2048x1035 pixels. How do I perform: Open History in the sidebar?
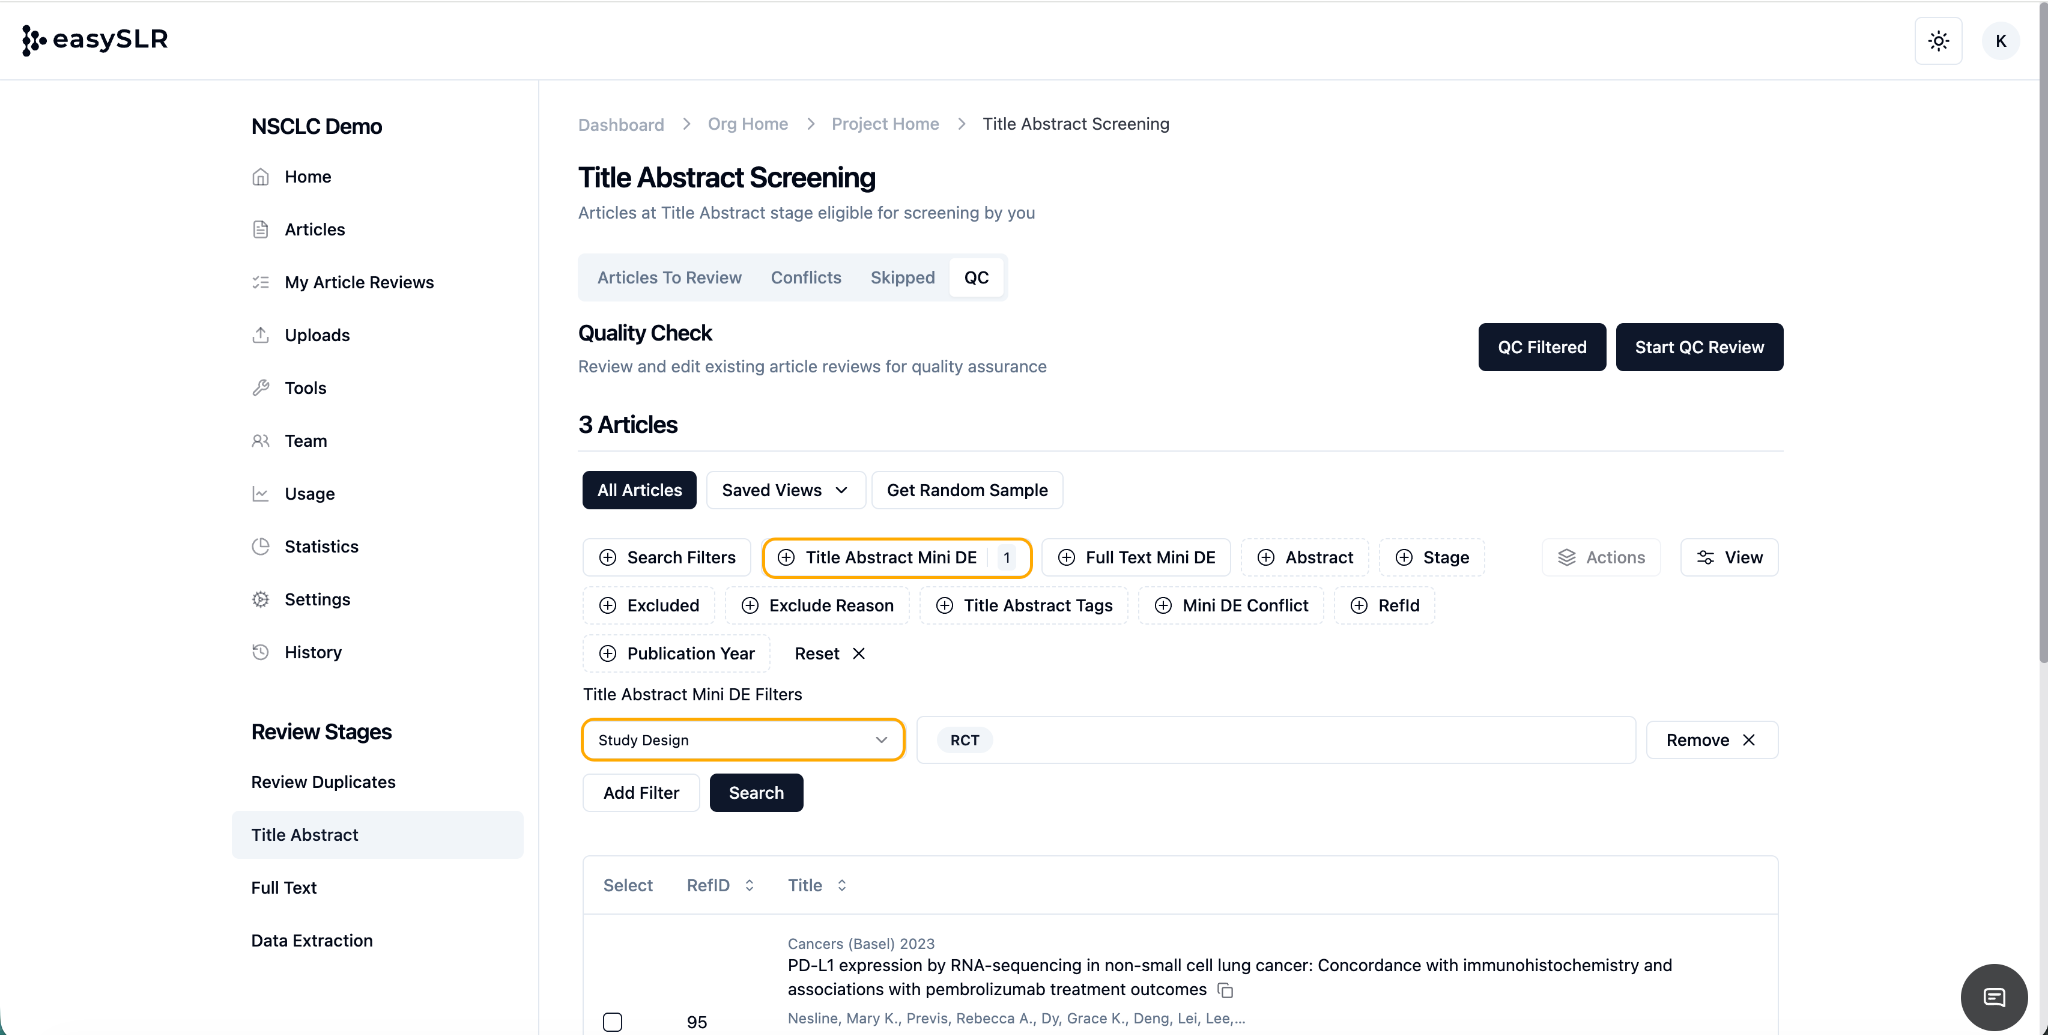(x=313, y=652)
